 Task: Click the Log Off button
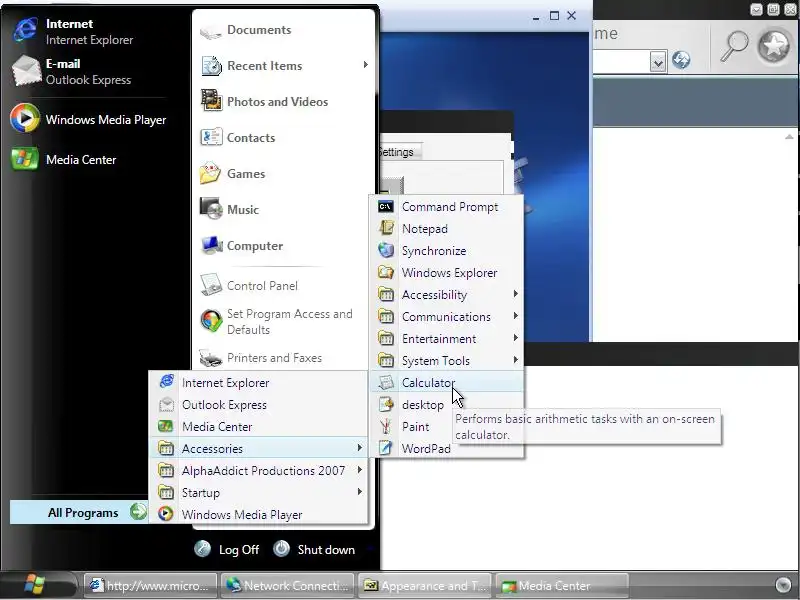coord(227,549)
